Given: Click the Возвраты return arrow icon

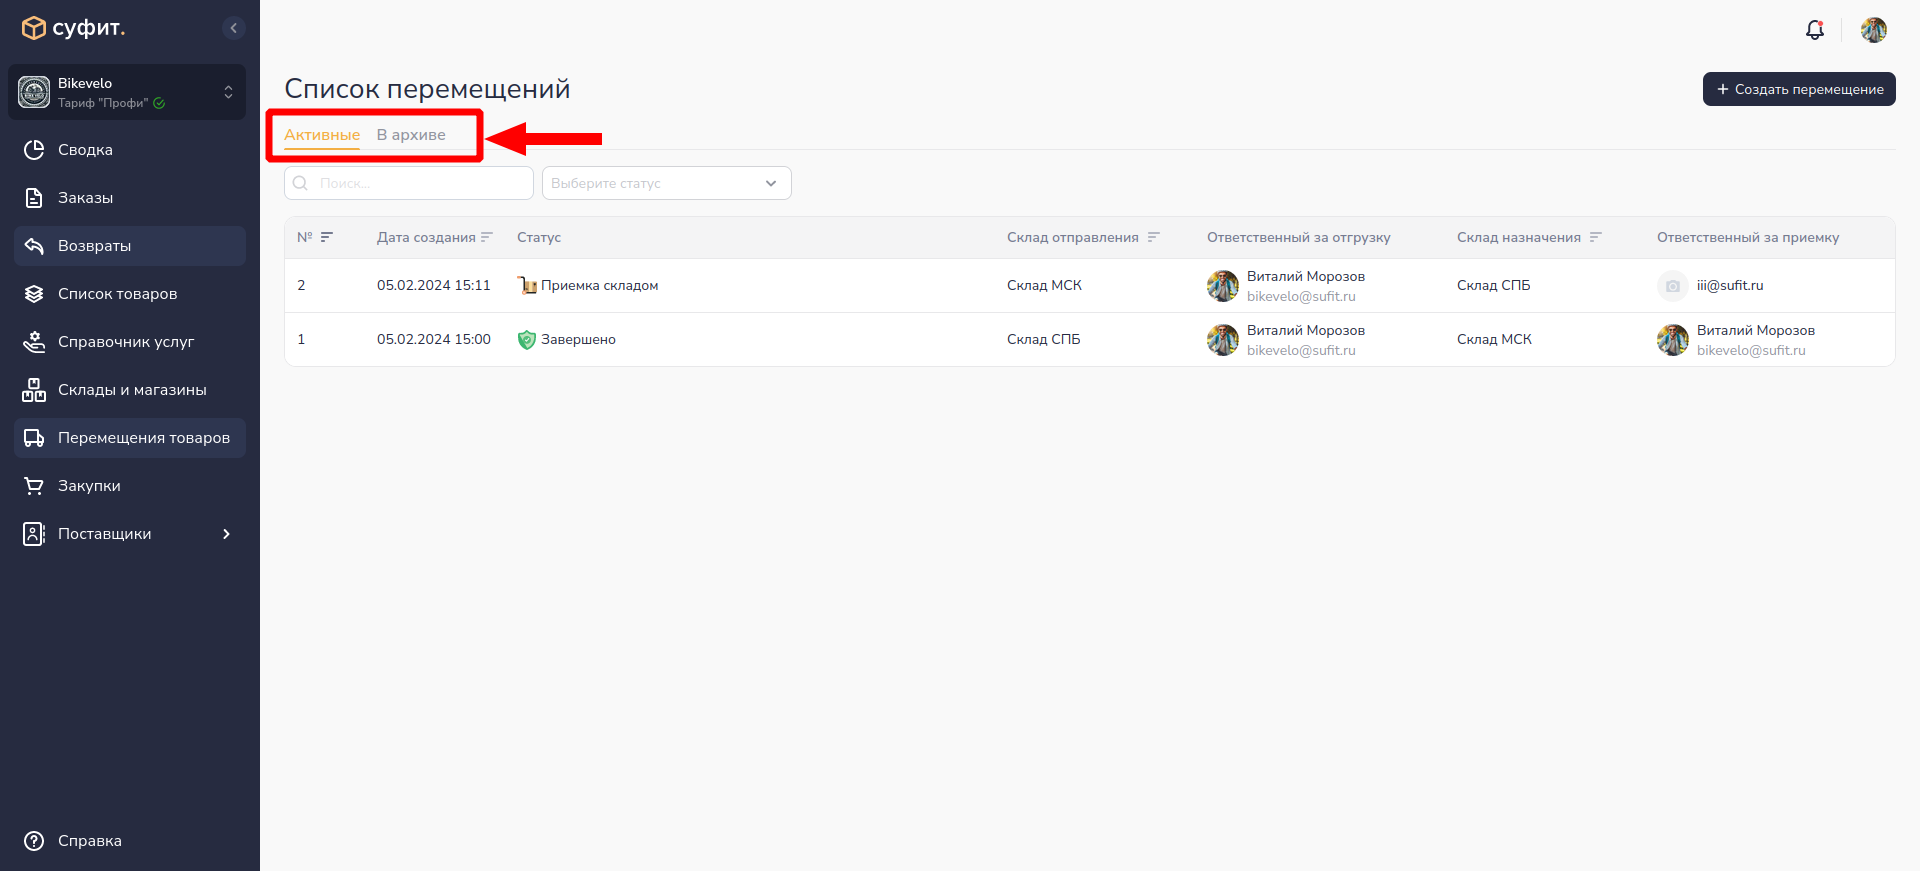Looking at the screenshot, I should [34, 246].
